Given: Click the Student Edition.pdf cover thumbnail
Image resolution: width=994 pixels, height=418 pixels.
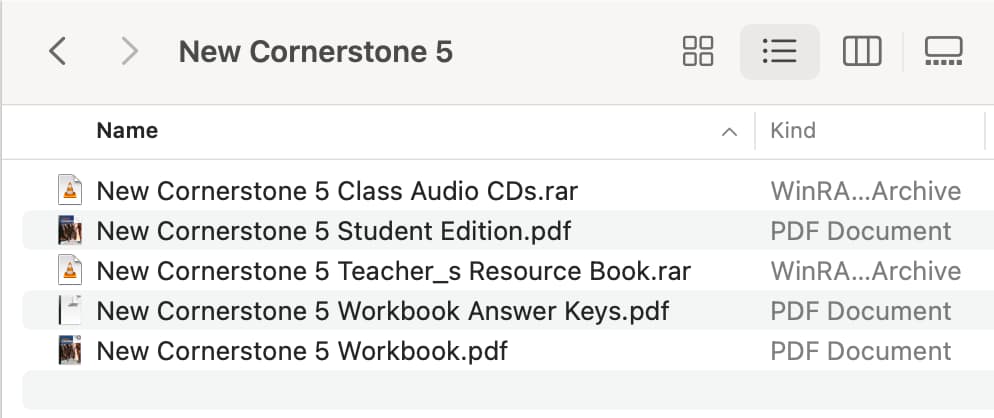Looking at the screenshot, I should (x=70, y=230).
